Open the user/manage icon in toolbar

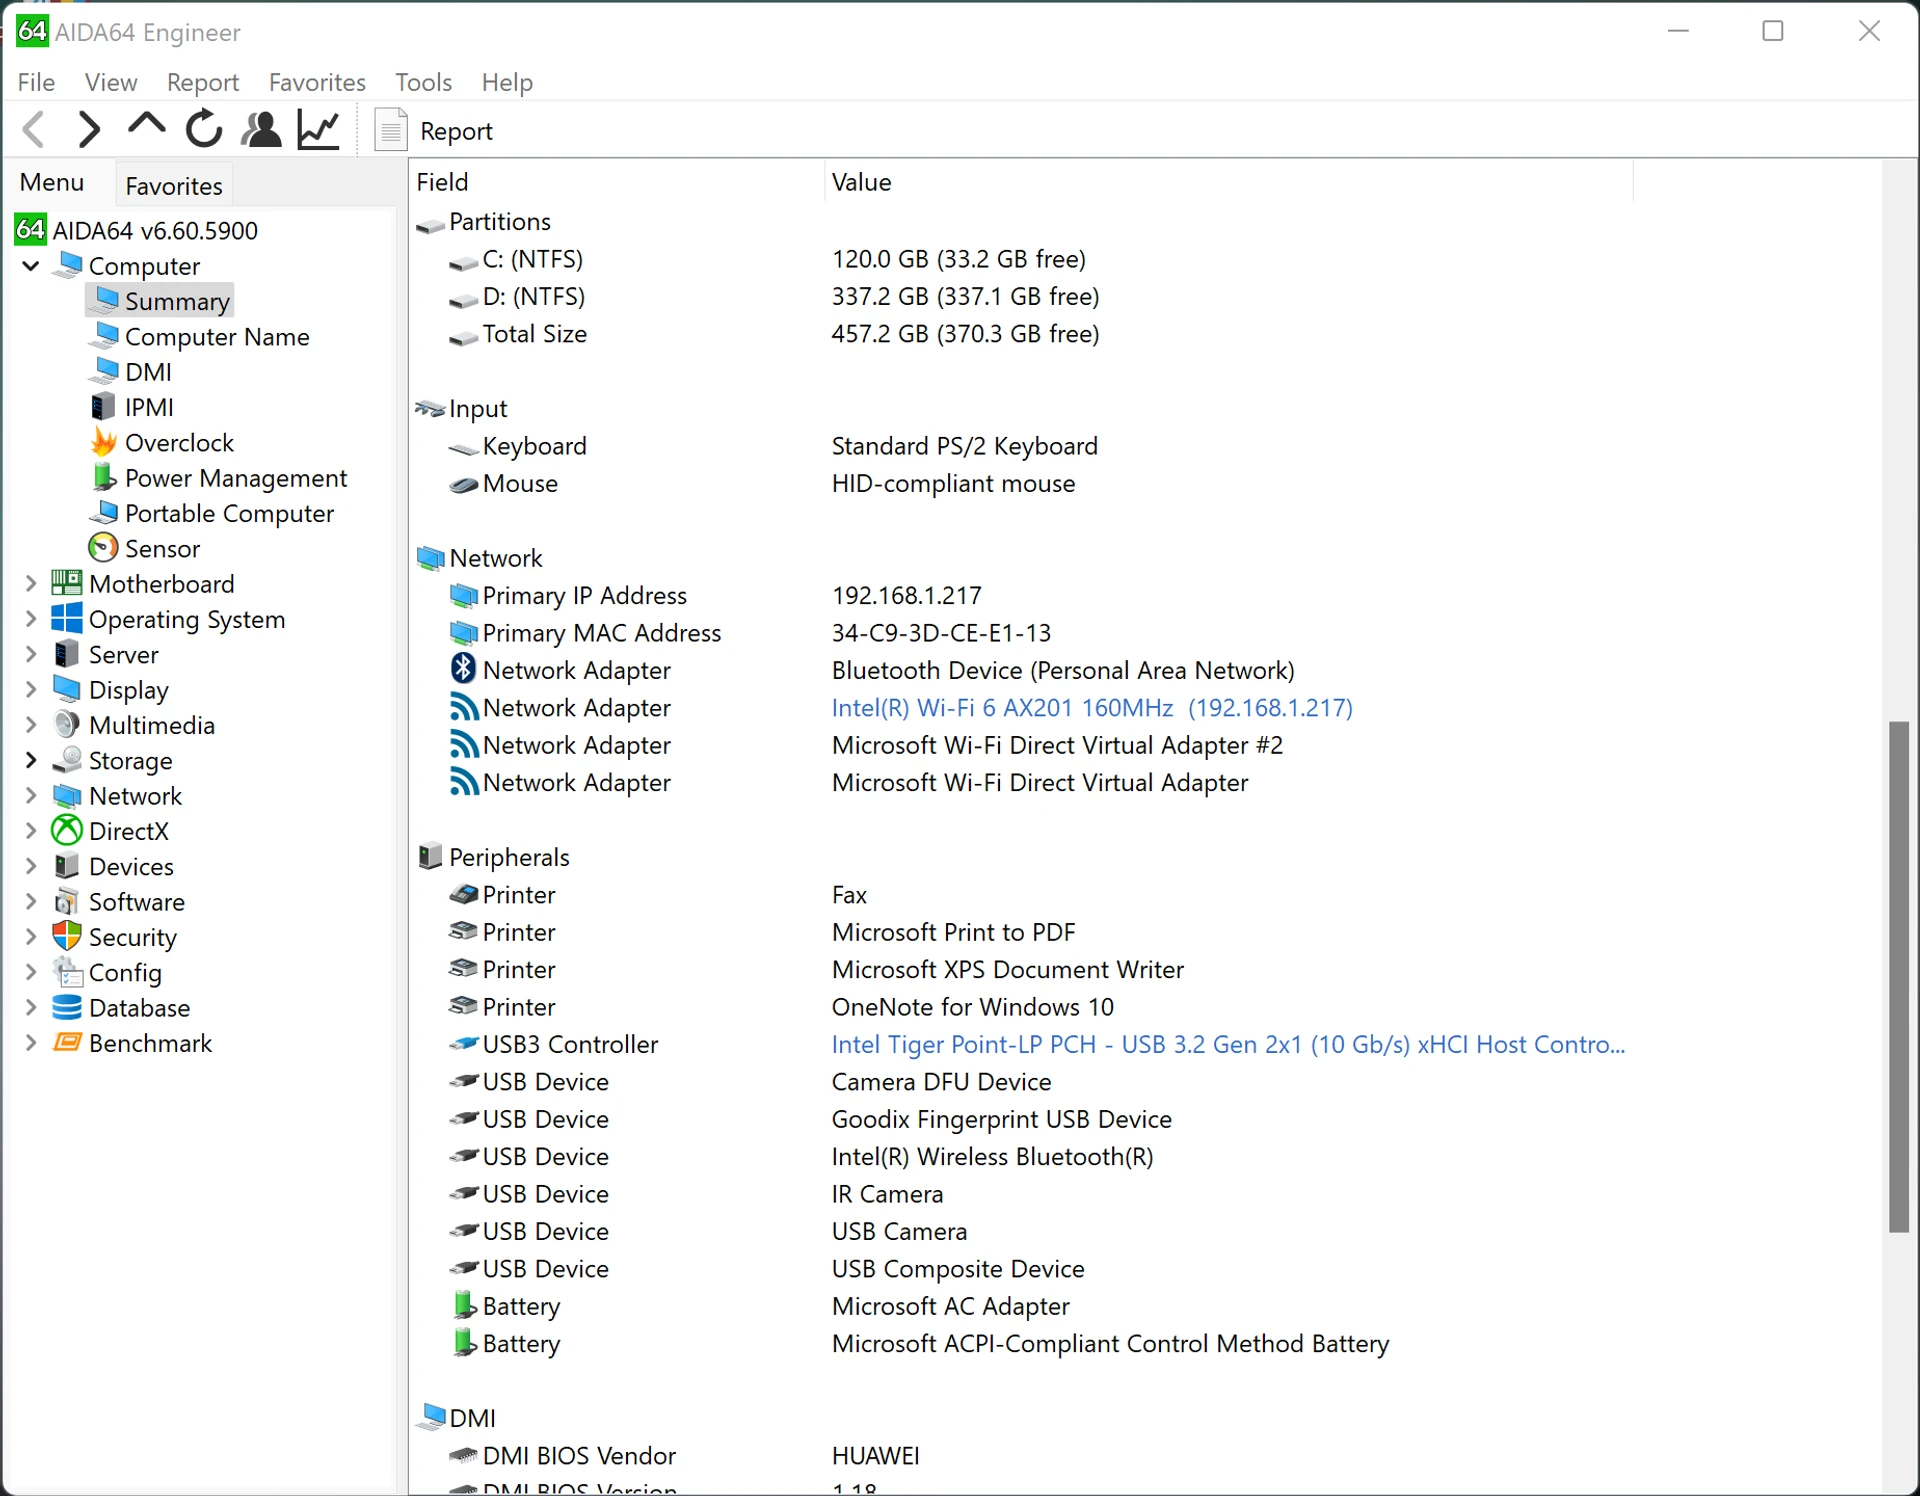[x=262, y=130]
